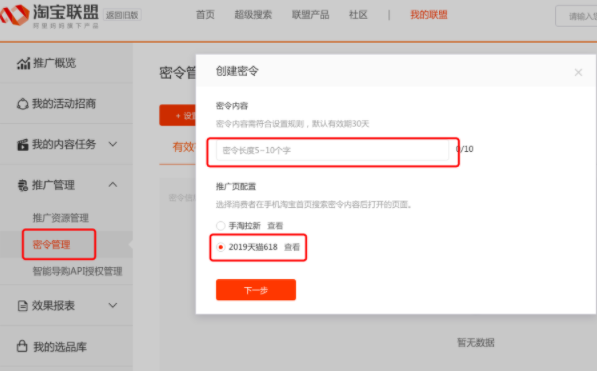This screenshot has width=597, height=372.
Task: Close the 创建密令 dialog
Action: coord(578,72)
